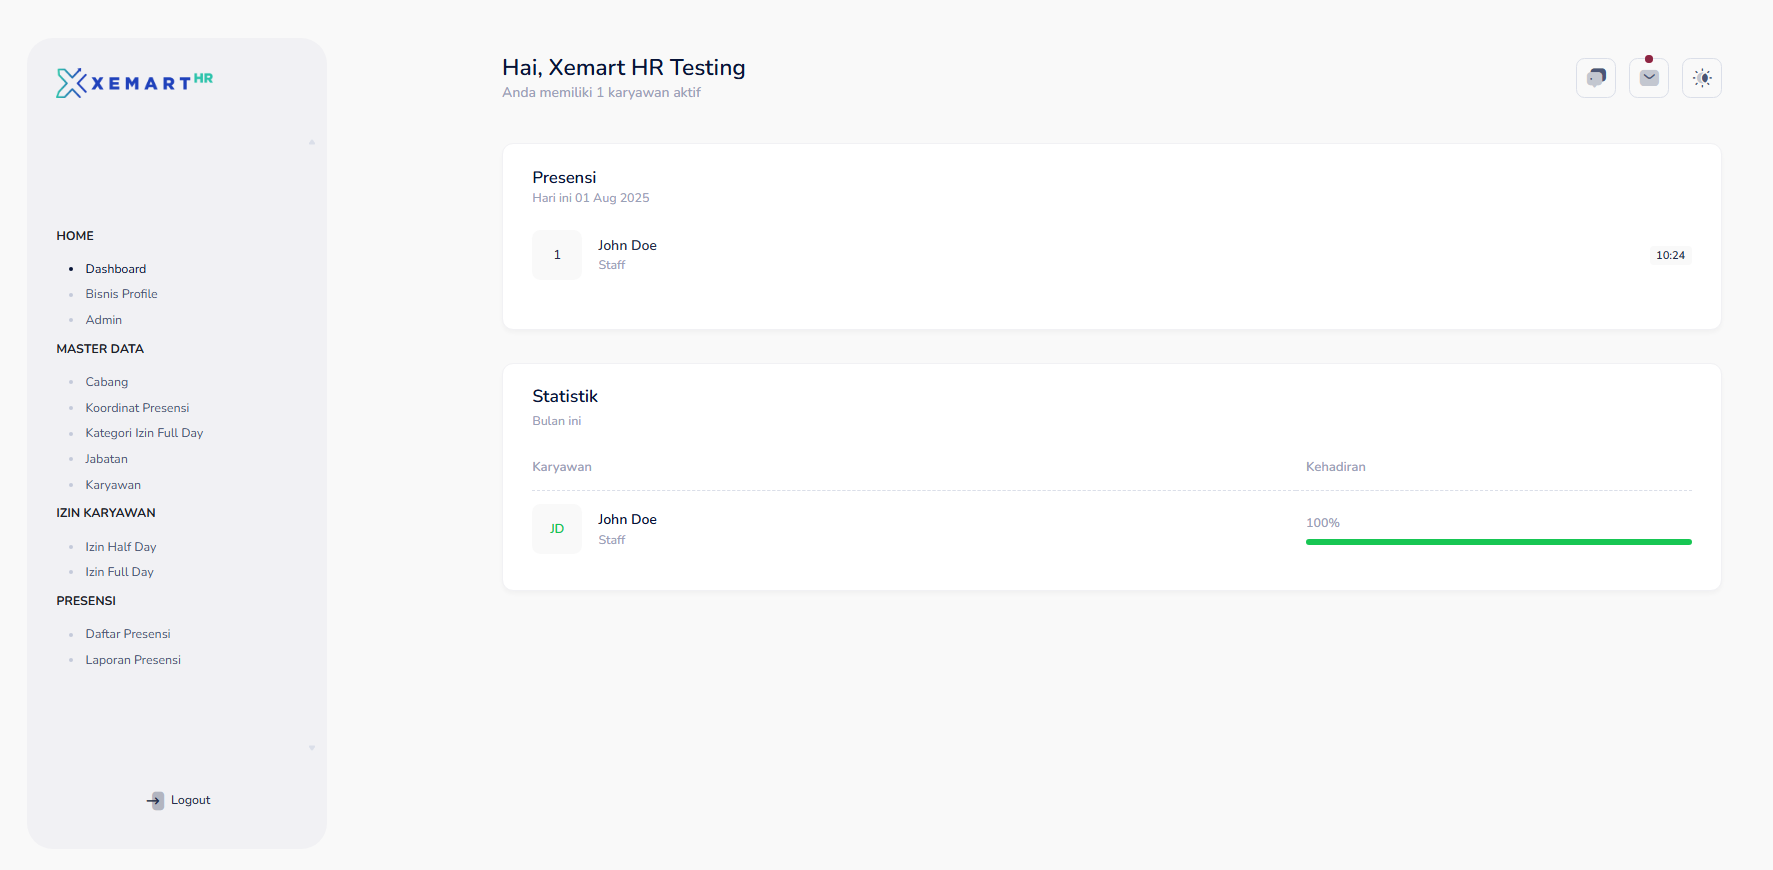
Task: Click the number 1 badge in Presensi
Action: 557,255
